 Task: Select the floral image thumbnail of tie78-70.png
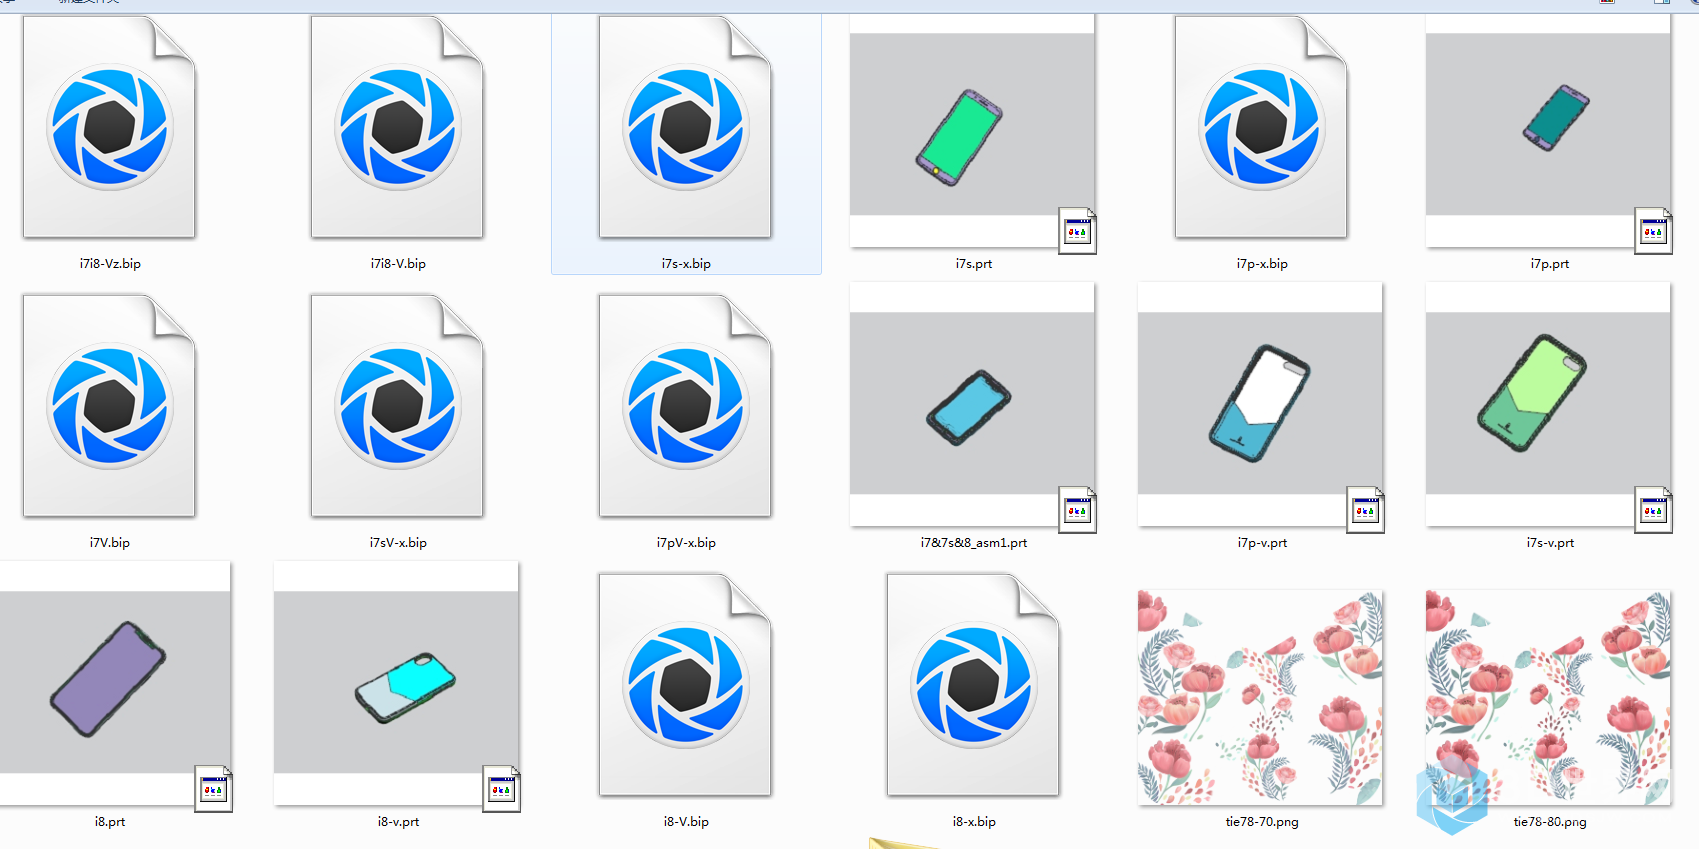coord(1261,697)
